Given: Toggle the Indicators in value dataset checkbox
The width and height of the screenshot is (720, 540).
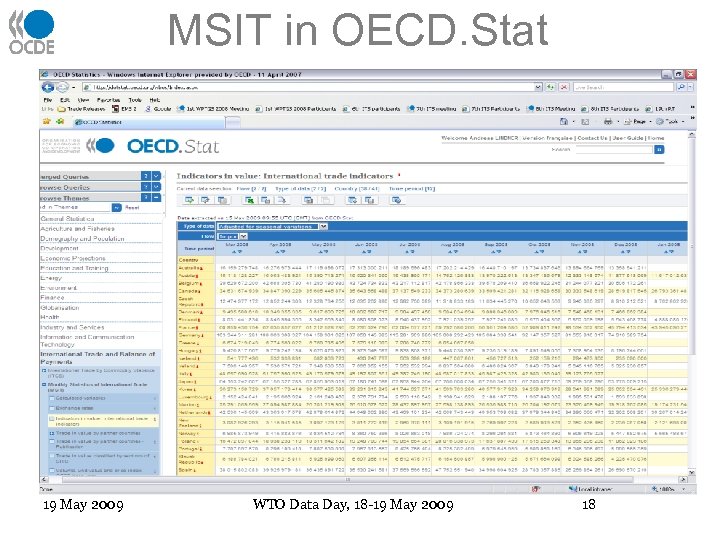Looking at the screenshot, I should pyautogui.click(x=52, y=419).
